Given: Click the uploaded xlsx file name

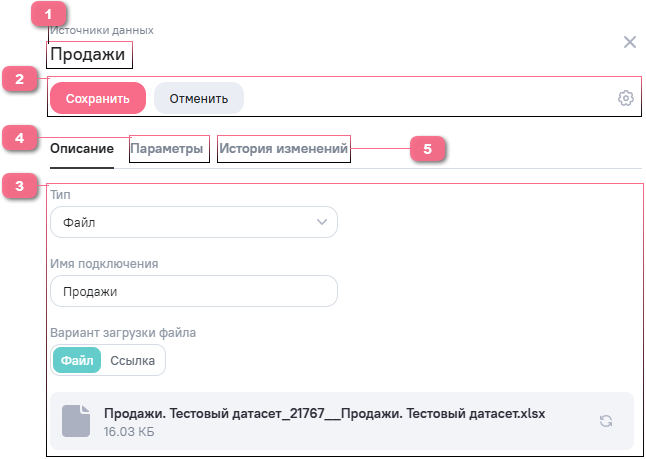Looking at the screenshot, I should pyautogui.click(x=323, y=413).
